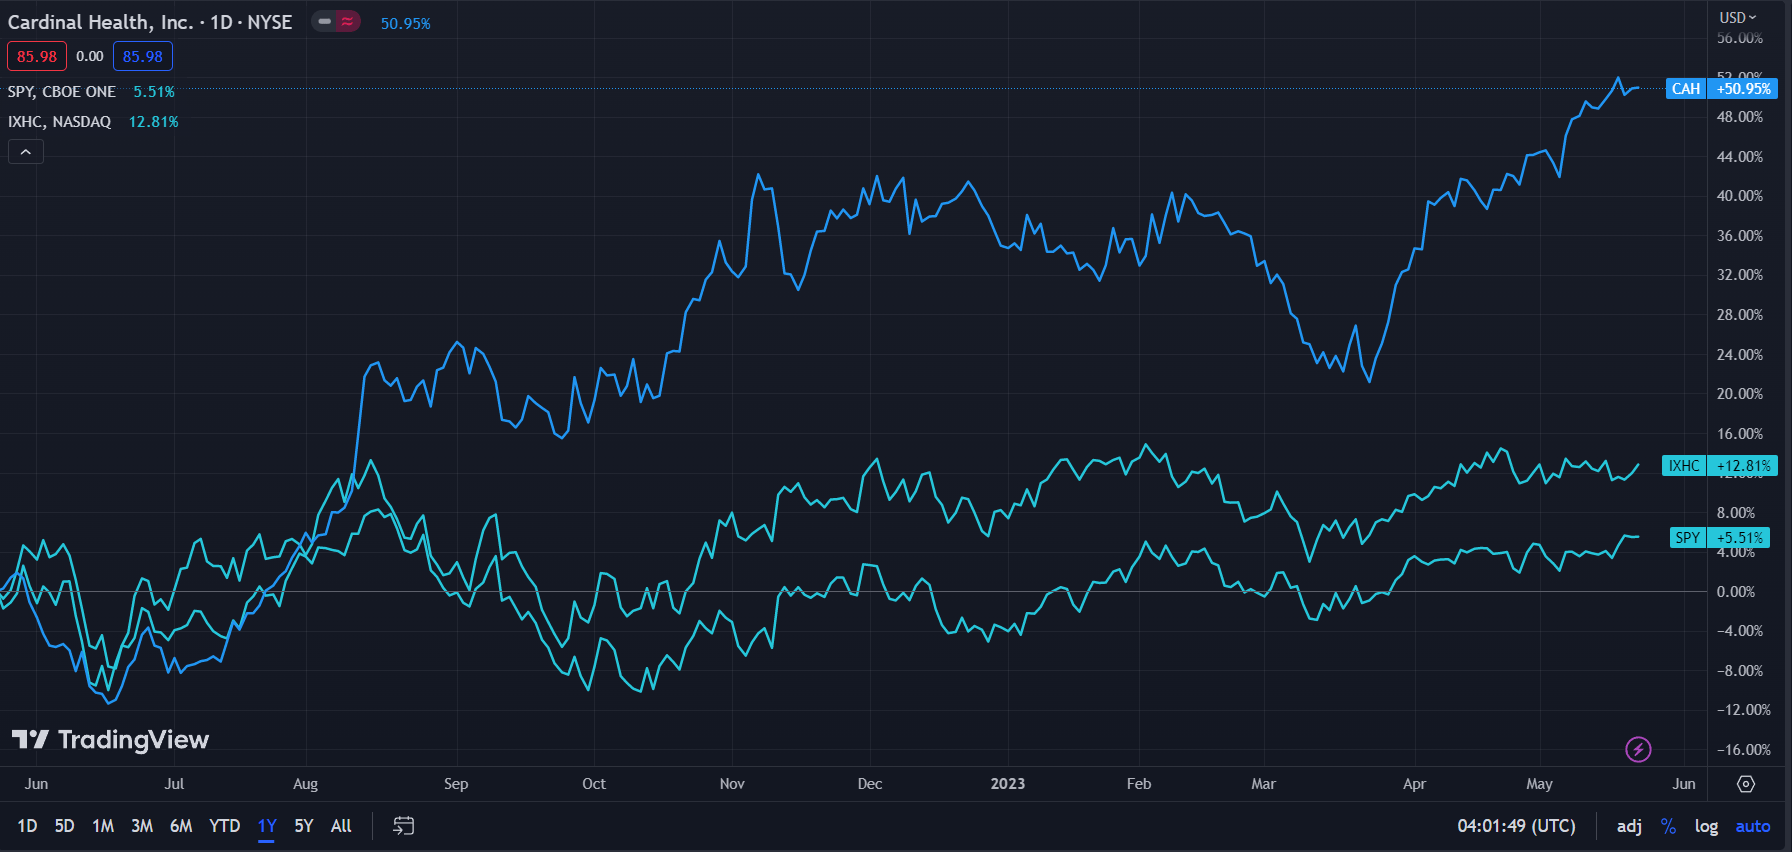Open the chart settings gear icon
Viewport: 1792px width, 852px height.
[1746, 784]
